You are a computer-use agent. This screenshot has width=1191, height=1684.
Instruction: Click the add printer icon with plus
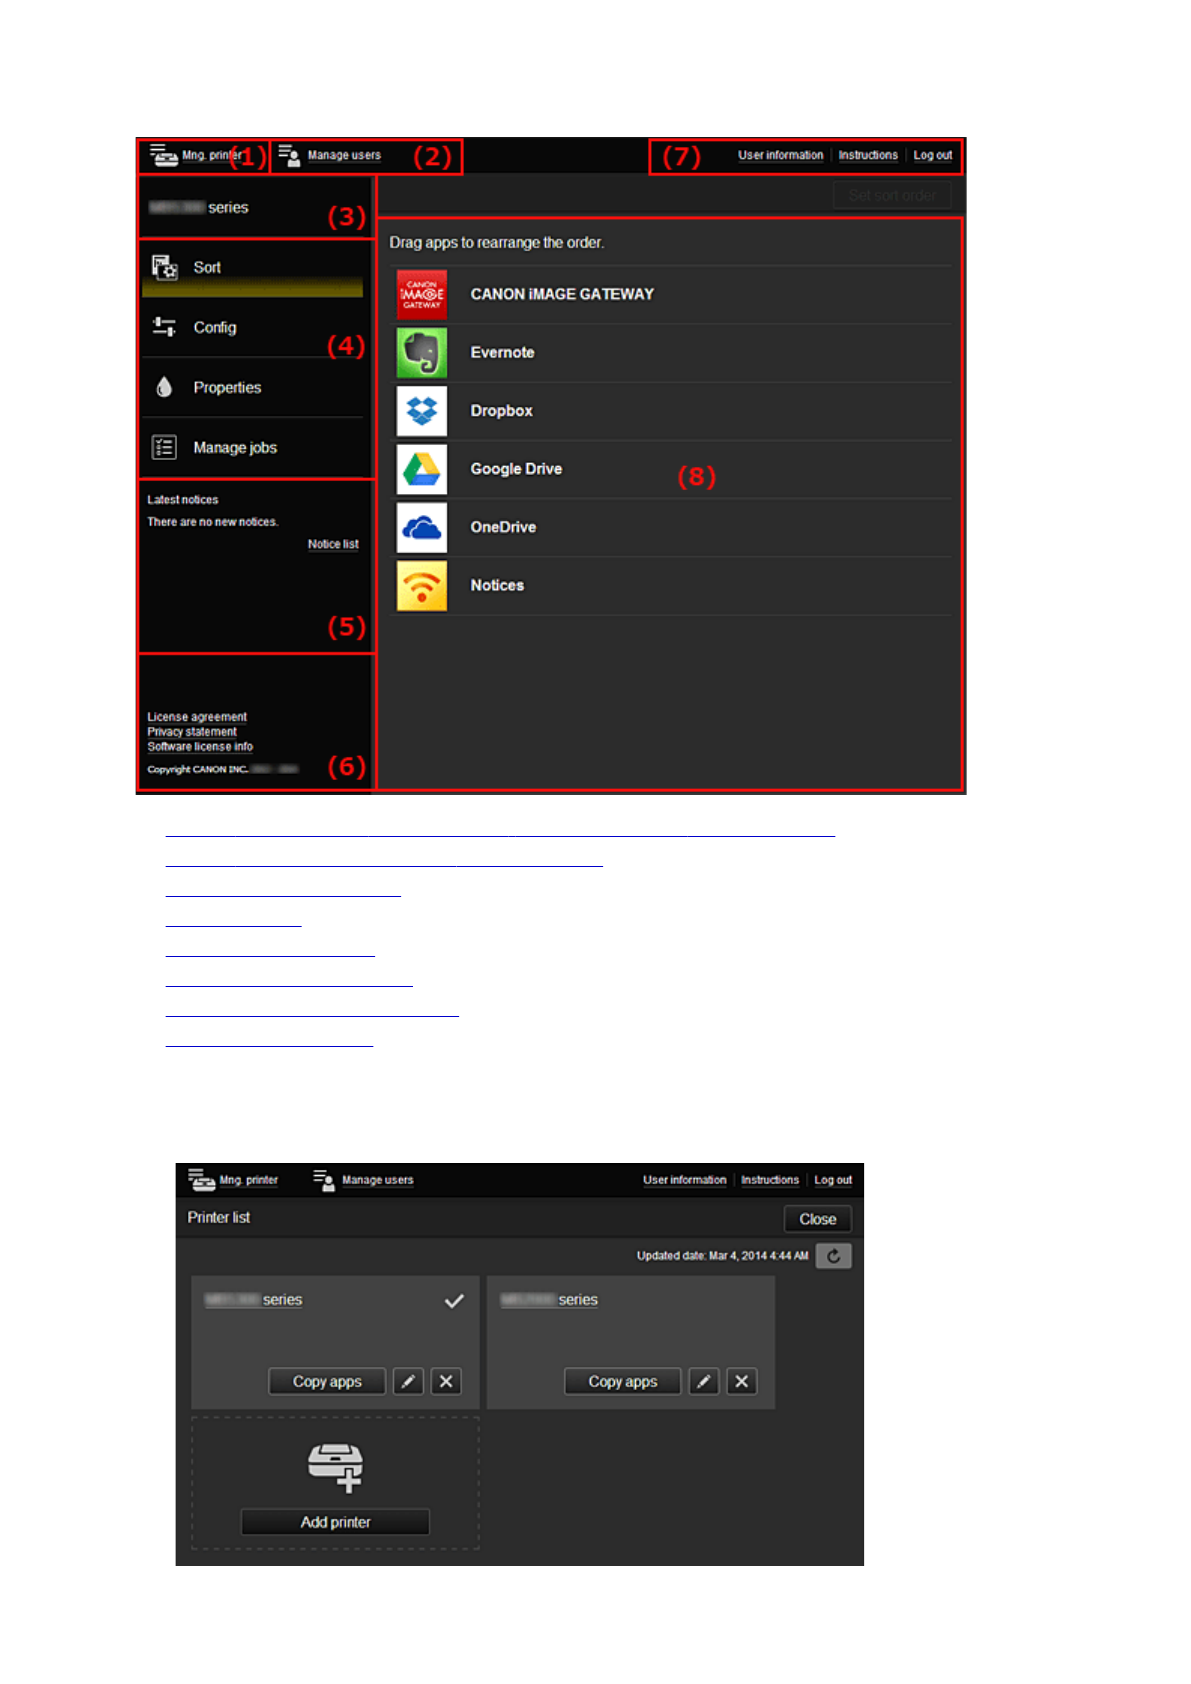click(335, 1467)
